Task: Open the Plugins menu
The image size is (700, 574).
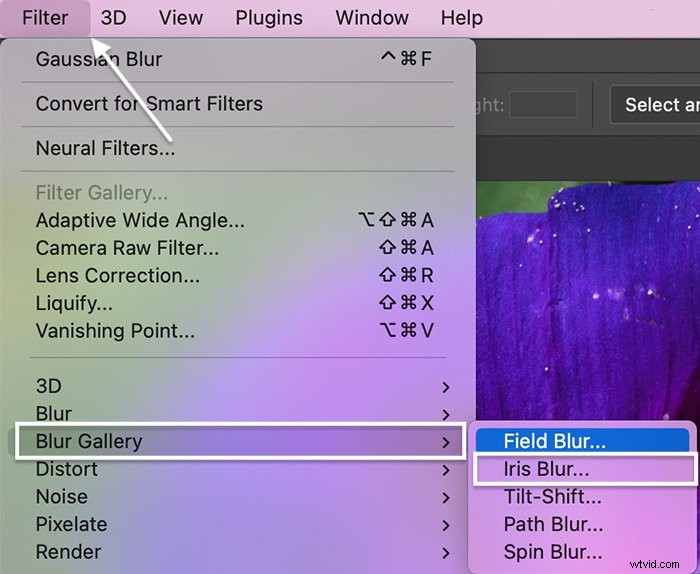Action: 269,18
